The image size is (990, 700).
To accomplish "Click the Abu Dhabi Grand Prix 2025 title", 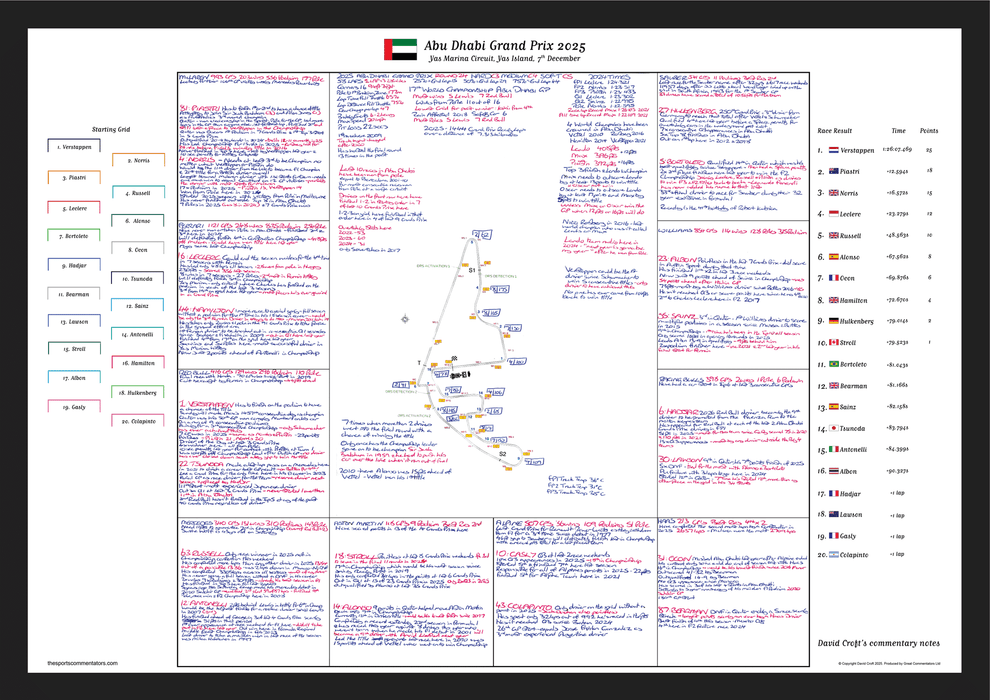I will 494,46.
